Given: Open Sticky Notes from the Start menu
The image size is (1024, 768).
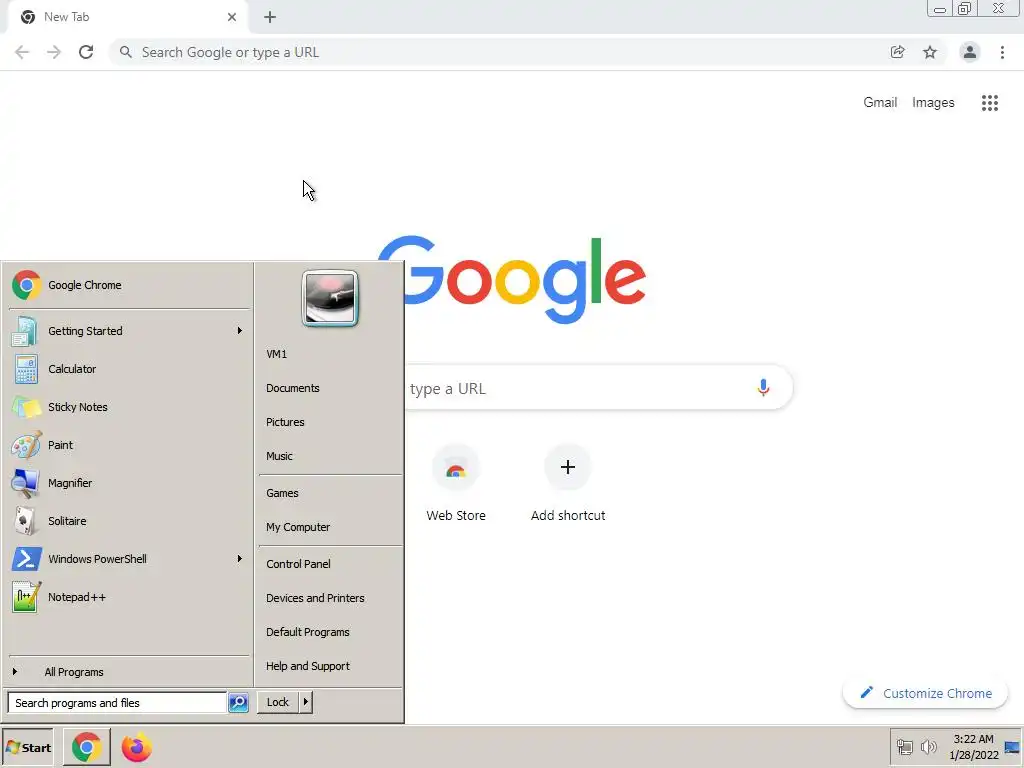Looking at the screenshot, I should point(129,407).
